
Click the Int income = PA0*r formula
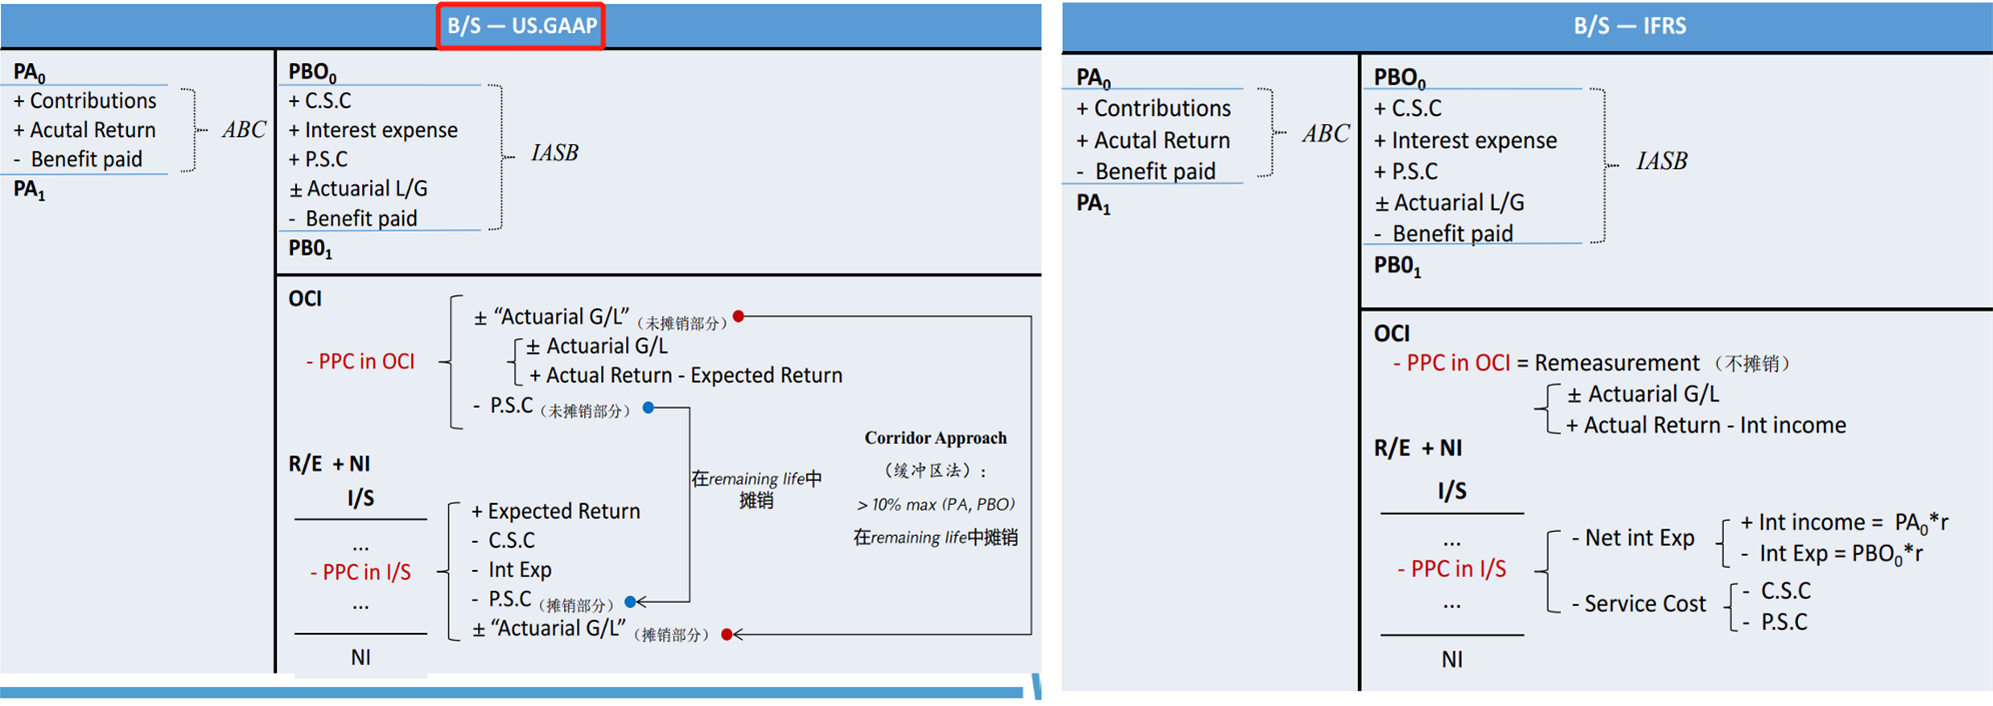tap(1843, 522)
